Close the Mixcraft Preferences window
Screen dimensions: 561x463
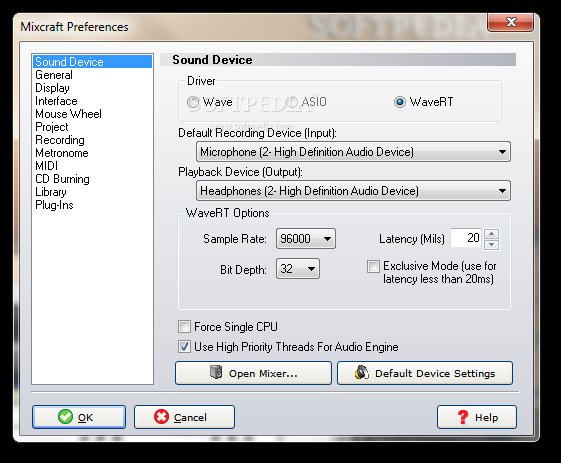(511, 22)
